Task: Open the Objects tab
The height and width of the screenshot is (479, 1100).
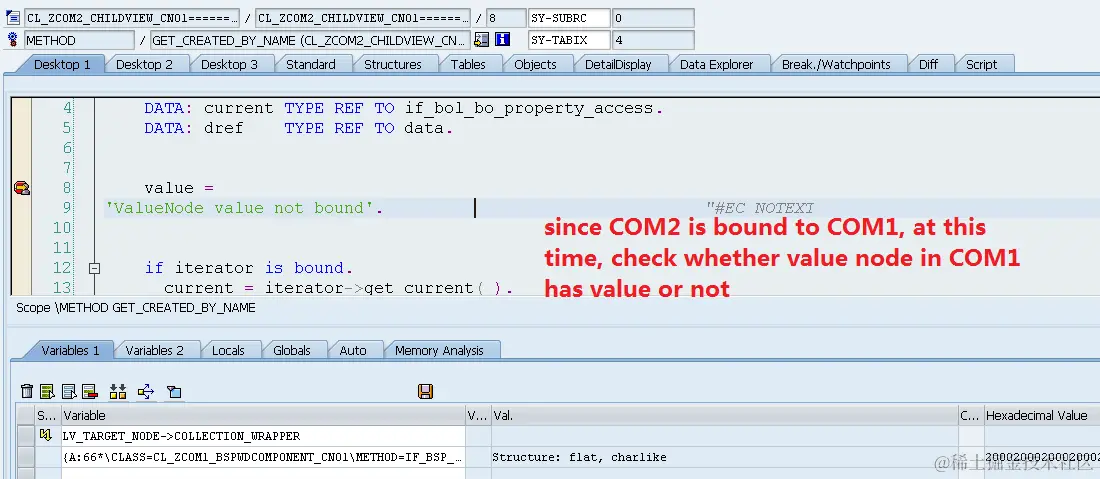Action: pos(535,65)
